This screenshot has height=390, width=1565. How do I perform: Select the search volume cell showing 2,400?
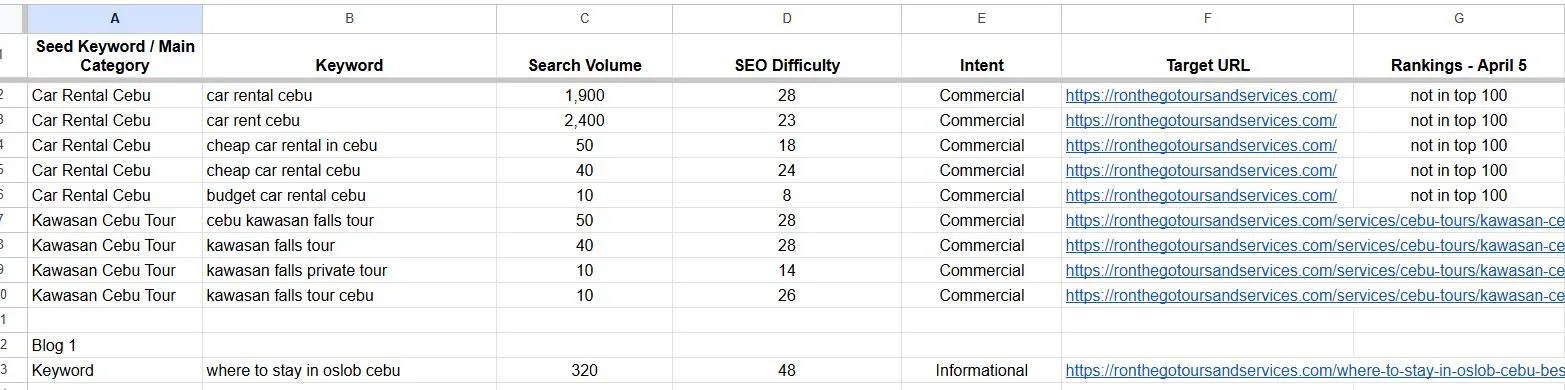[x=585, y=121]
